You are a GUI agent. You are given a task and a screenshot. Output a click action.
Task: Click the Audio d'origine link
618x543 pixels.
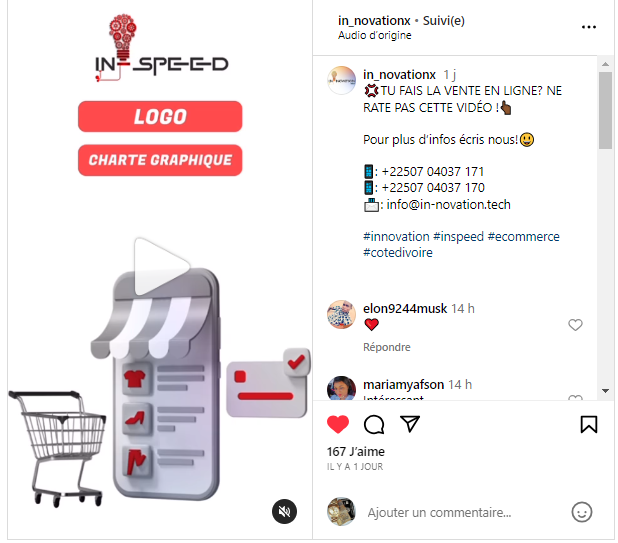374,35
